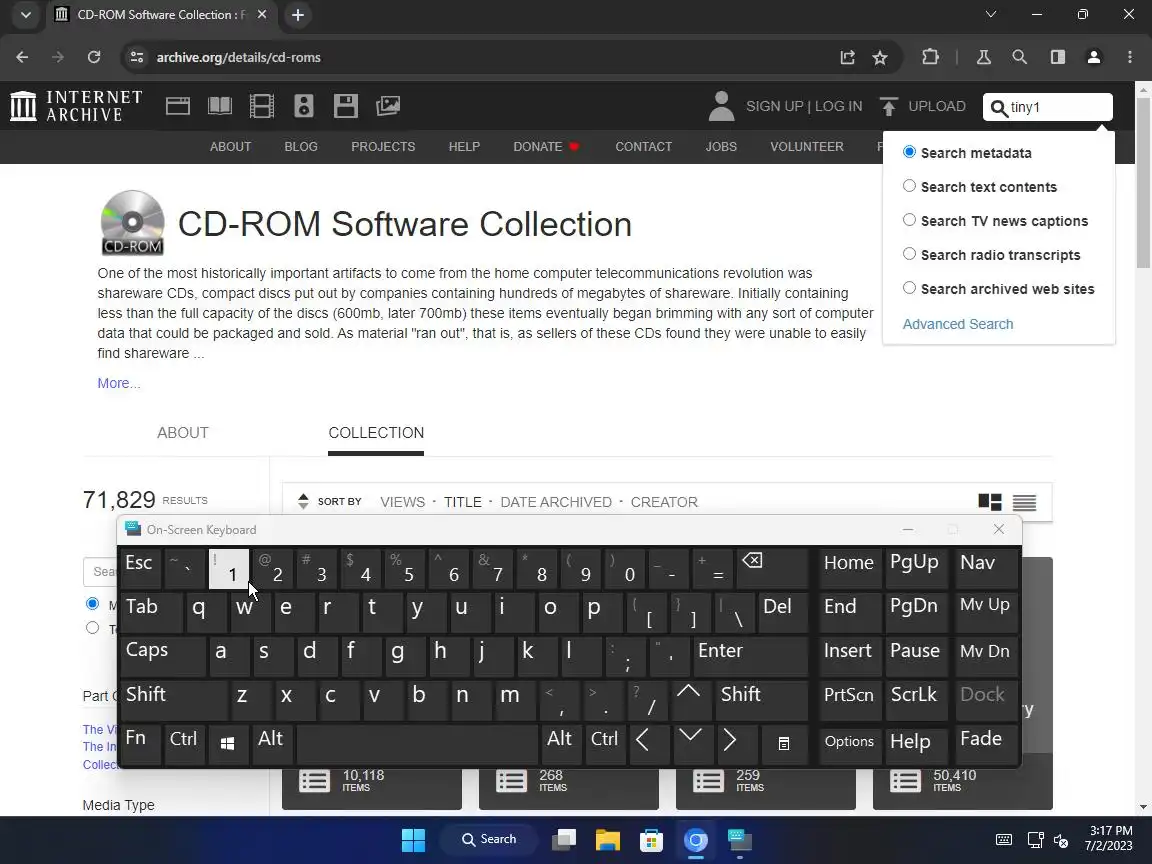Click the SIGN UP link
Screen dimensions: 1152x864
point(774,107)
